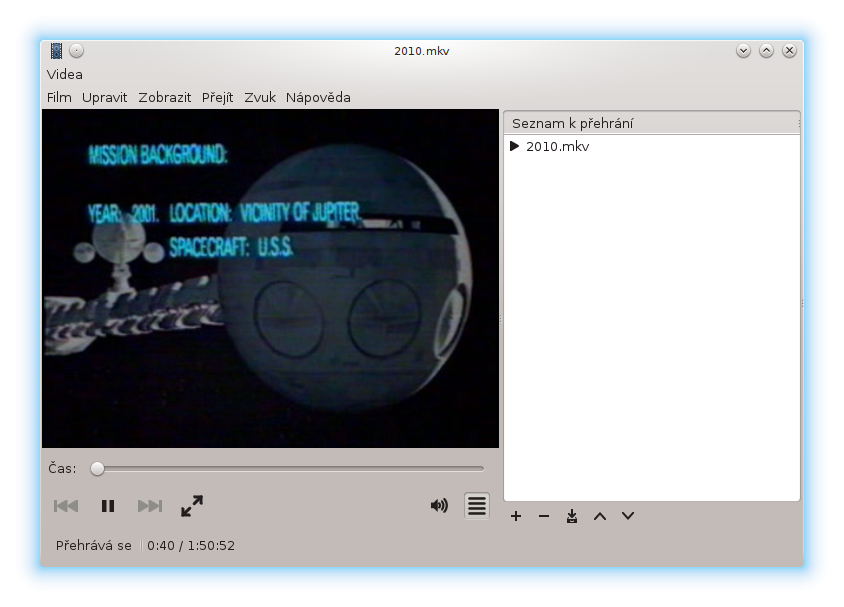Image resolution: width=844 pixels, height=607 pixels.
Task: Click the Seznam k přehrání sidebar header
Action: (x=652, y=123)
